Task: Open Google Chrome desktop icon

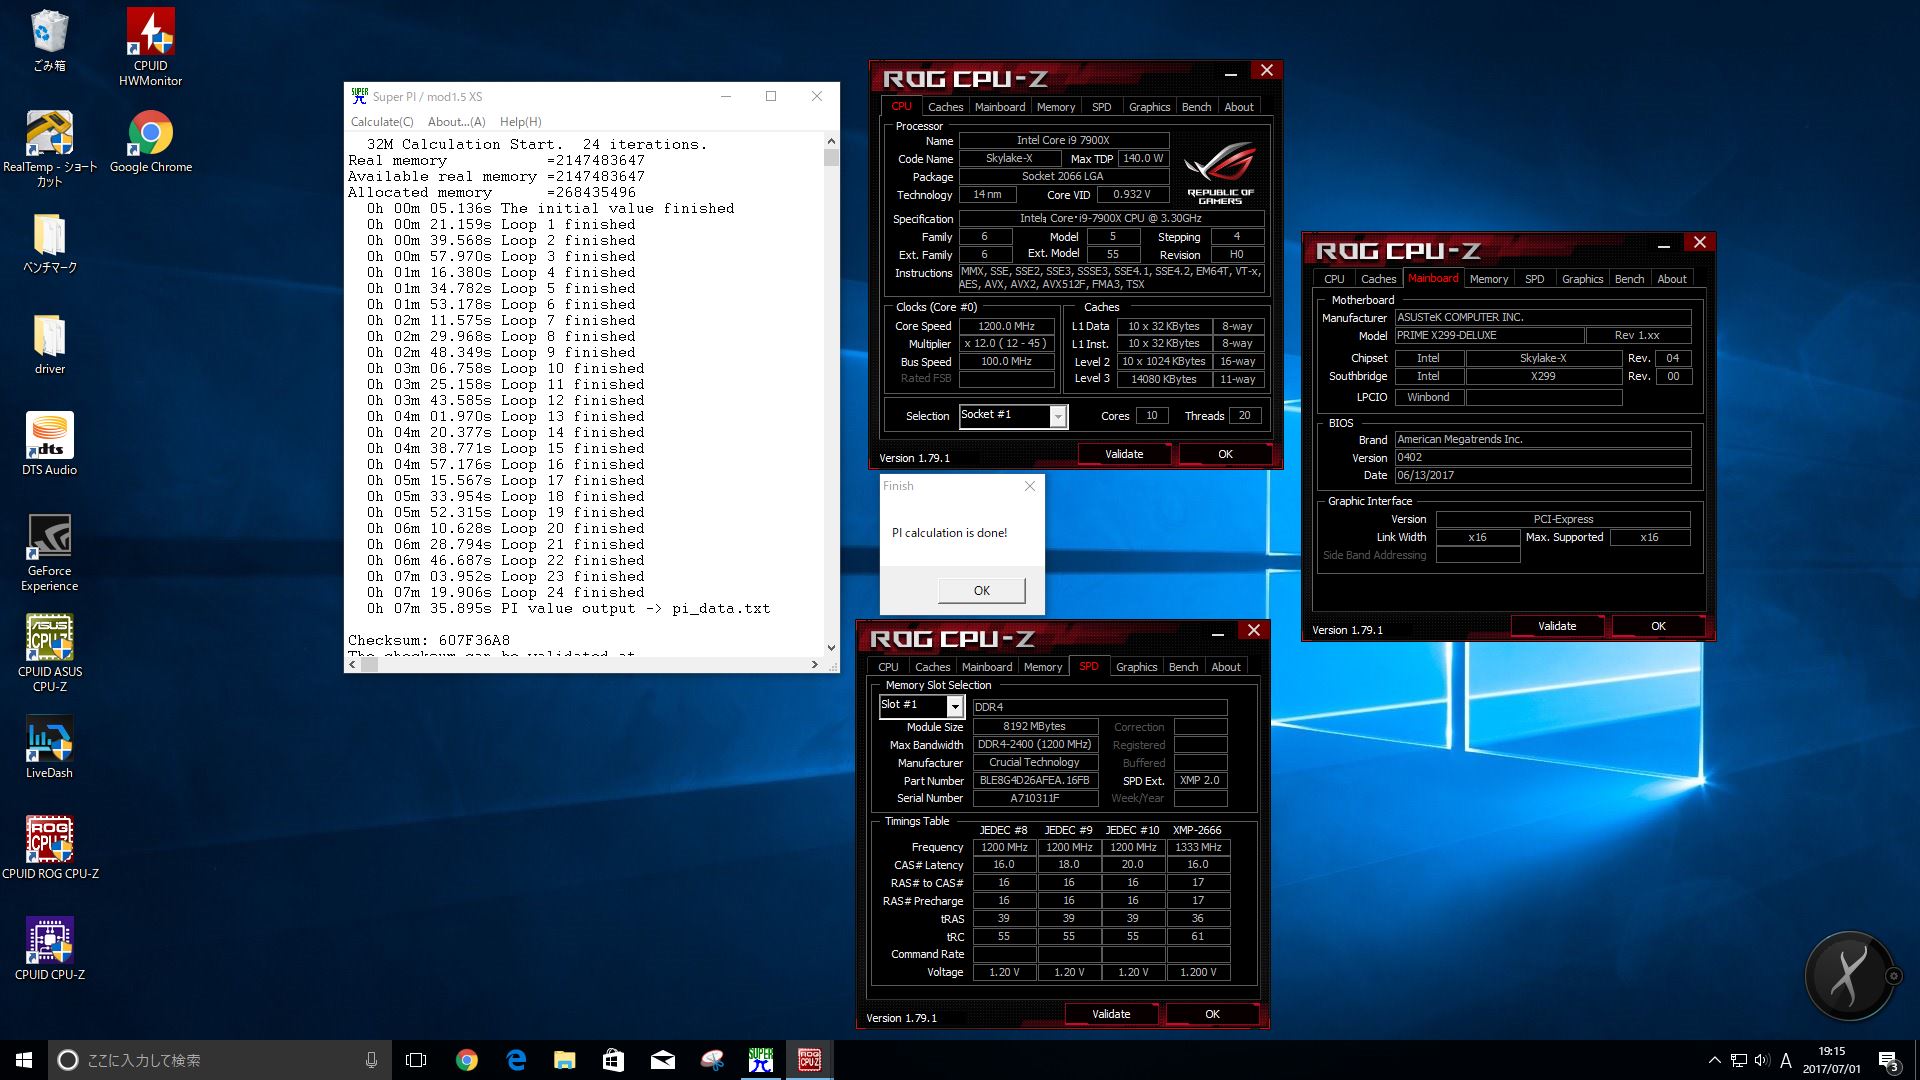Action: click(x=150, y=141)
